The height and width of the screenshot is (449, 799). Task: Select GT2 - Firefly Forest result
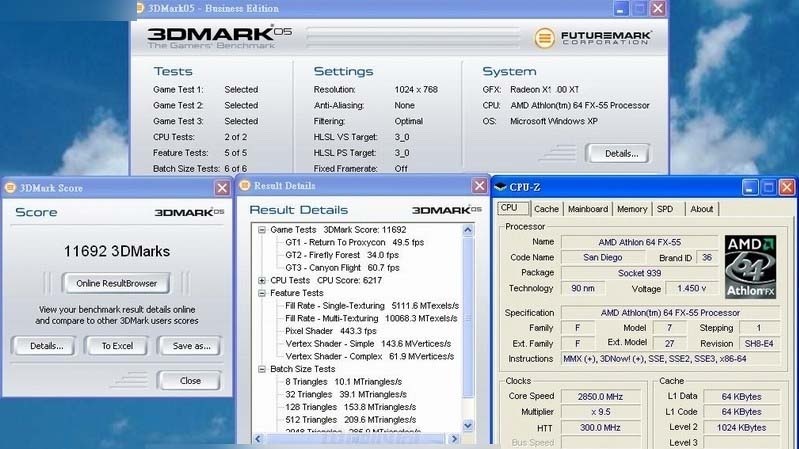pos(342,255)
